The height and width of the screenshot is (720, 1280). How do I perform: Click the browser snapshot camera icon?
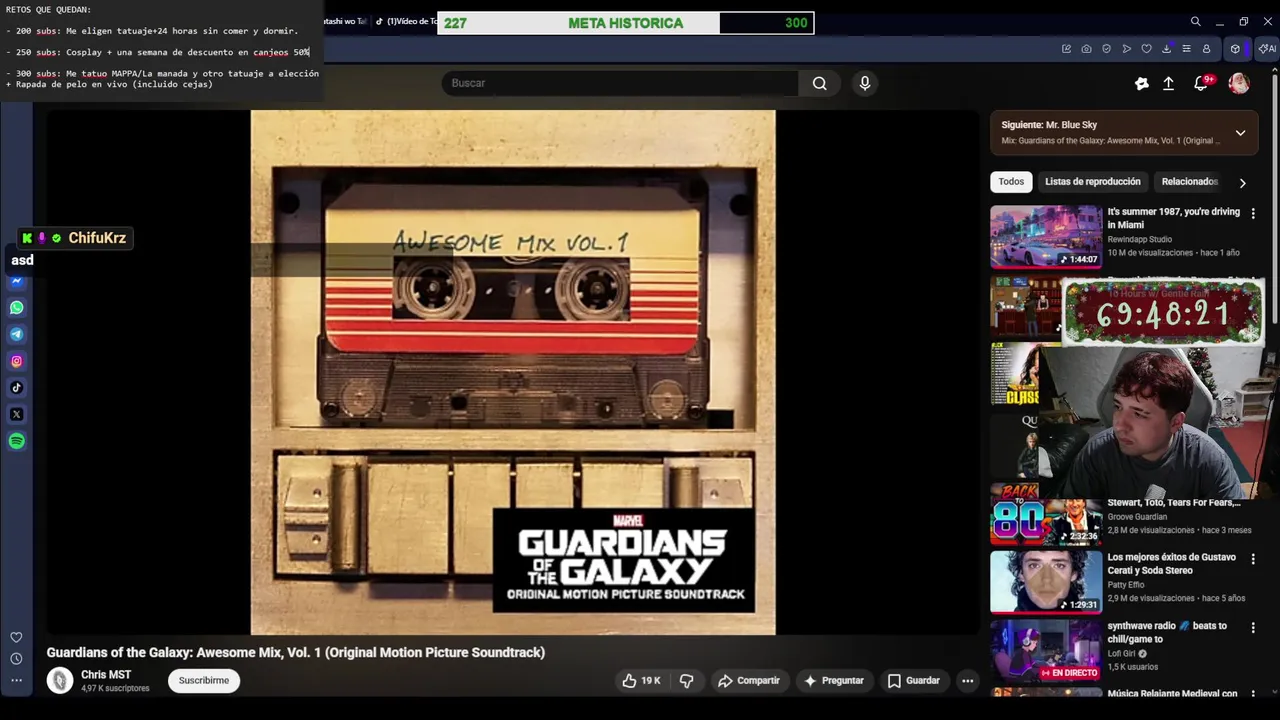click(x=1086, y=49)
